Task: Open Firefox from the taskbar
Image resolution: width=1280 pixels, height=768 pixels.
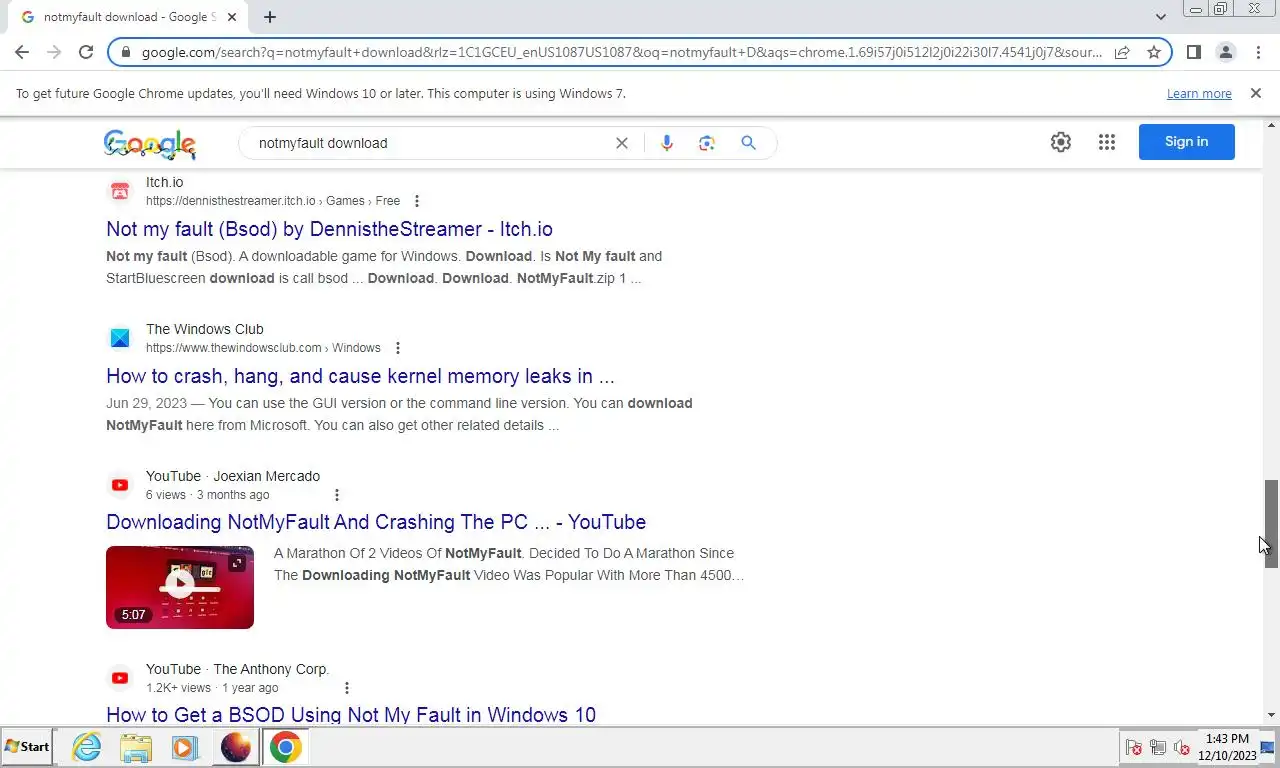Action: [x=235, y=747]
